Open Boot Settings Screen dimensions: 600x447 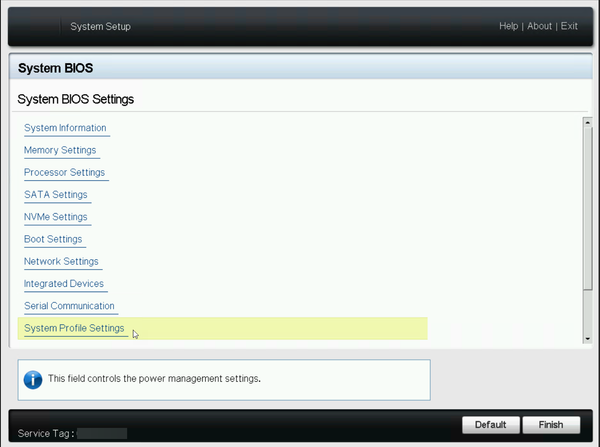[x=53, y=239]
